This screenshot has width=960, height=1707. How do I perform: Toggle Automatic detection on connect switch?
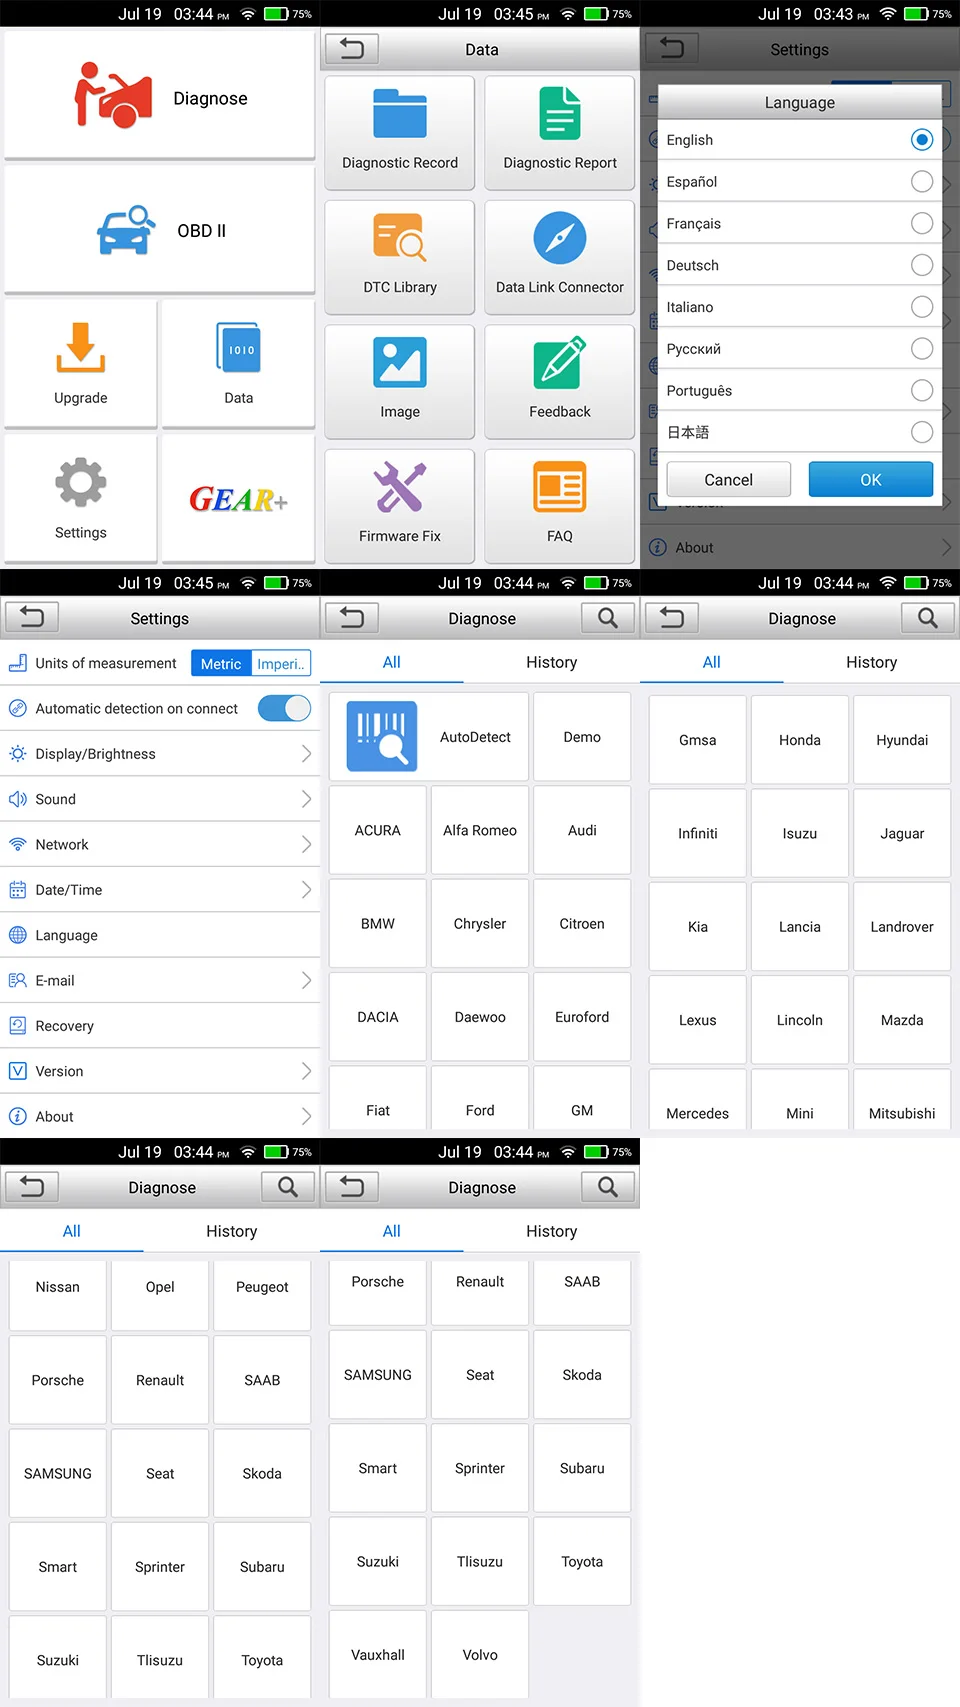(x=284, y=708)
